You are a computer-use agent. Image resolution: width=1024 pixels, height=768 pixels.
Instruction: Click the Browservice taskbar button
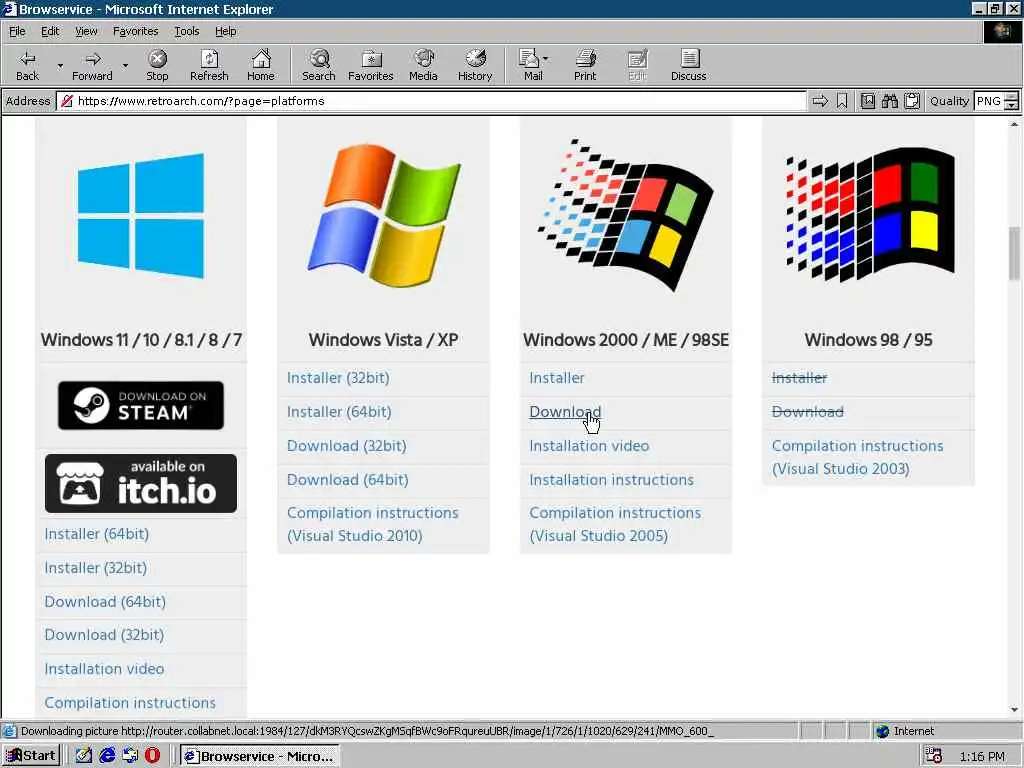click(x=260, y=756)
